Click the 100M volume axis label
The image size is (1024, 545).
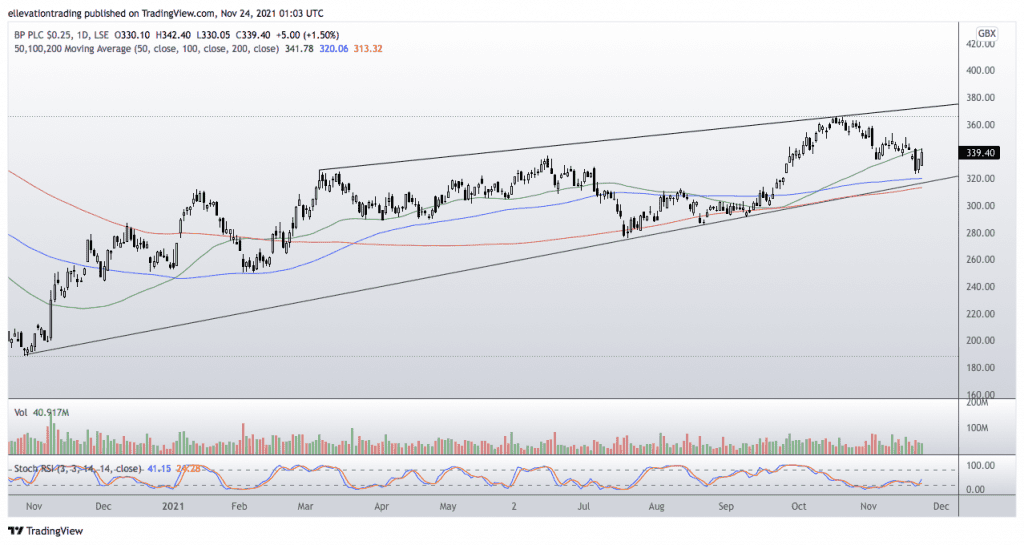(978, 428)
